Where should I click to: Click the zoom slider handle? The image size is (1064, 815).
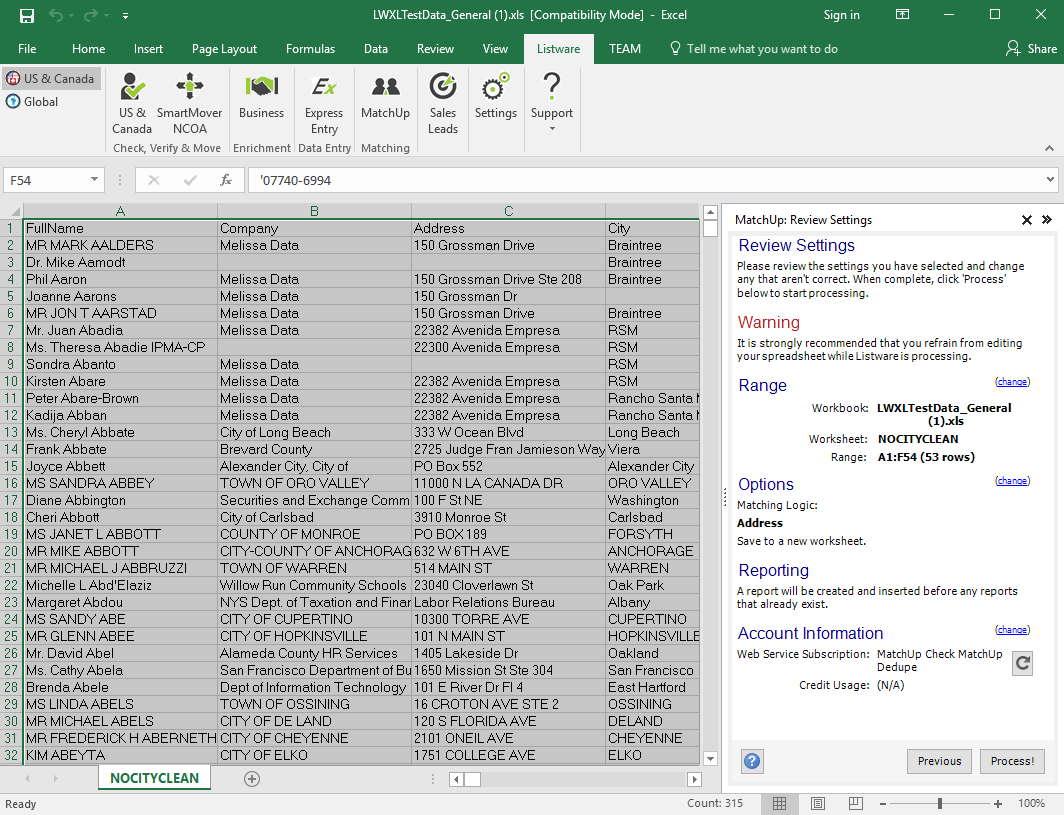click(939, 804)
